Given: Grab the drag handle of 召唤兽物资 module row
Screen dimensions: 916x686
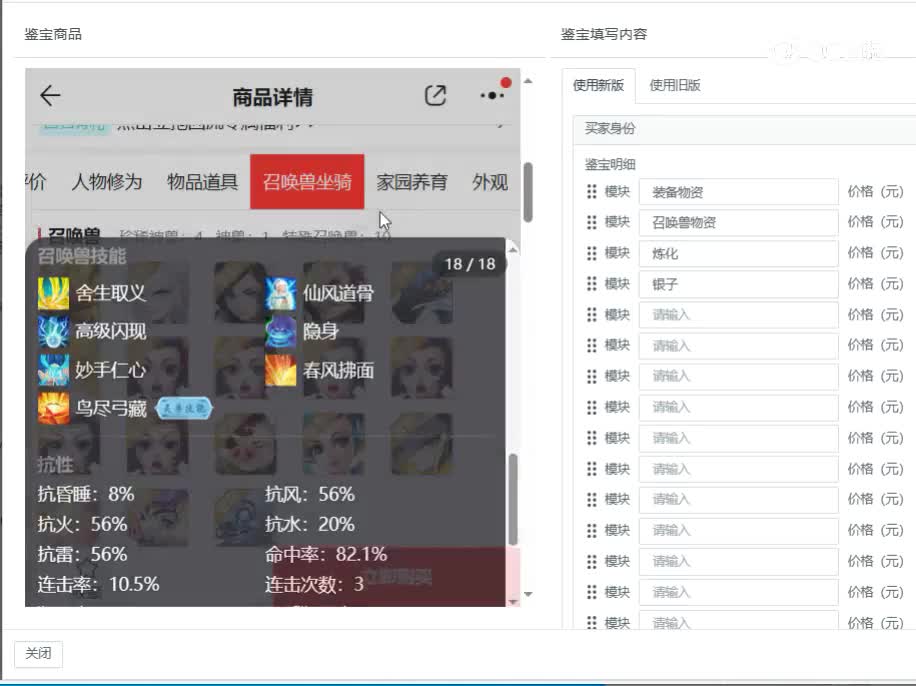Looking at the screenshot, I should click(591, 222).
